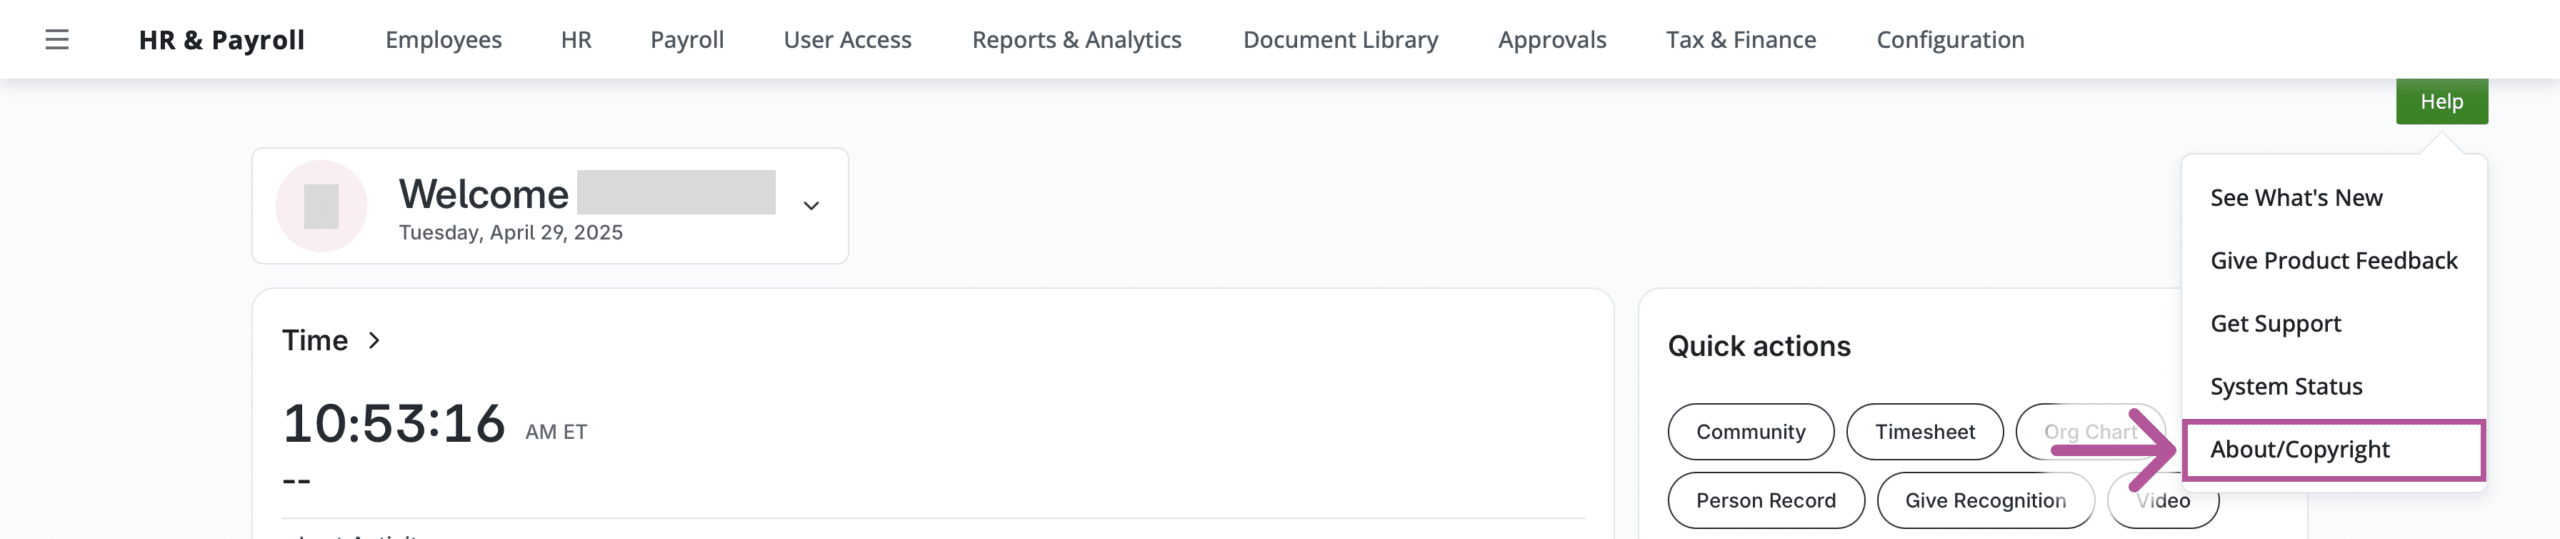Click the green Help button
Image resolution: width=2560 pixels, height=539 pixels.
coord(2441,102)
